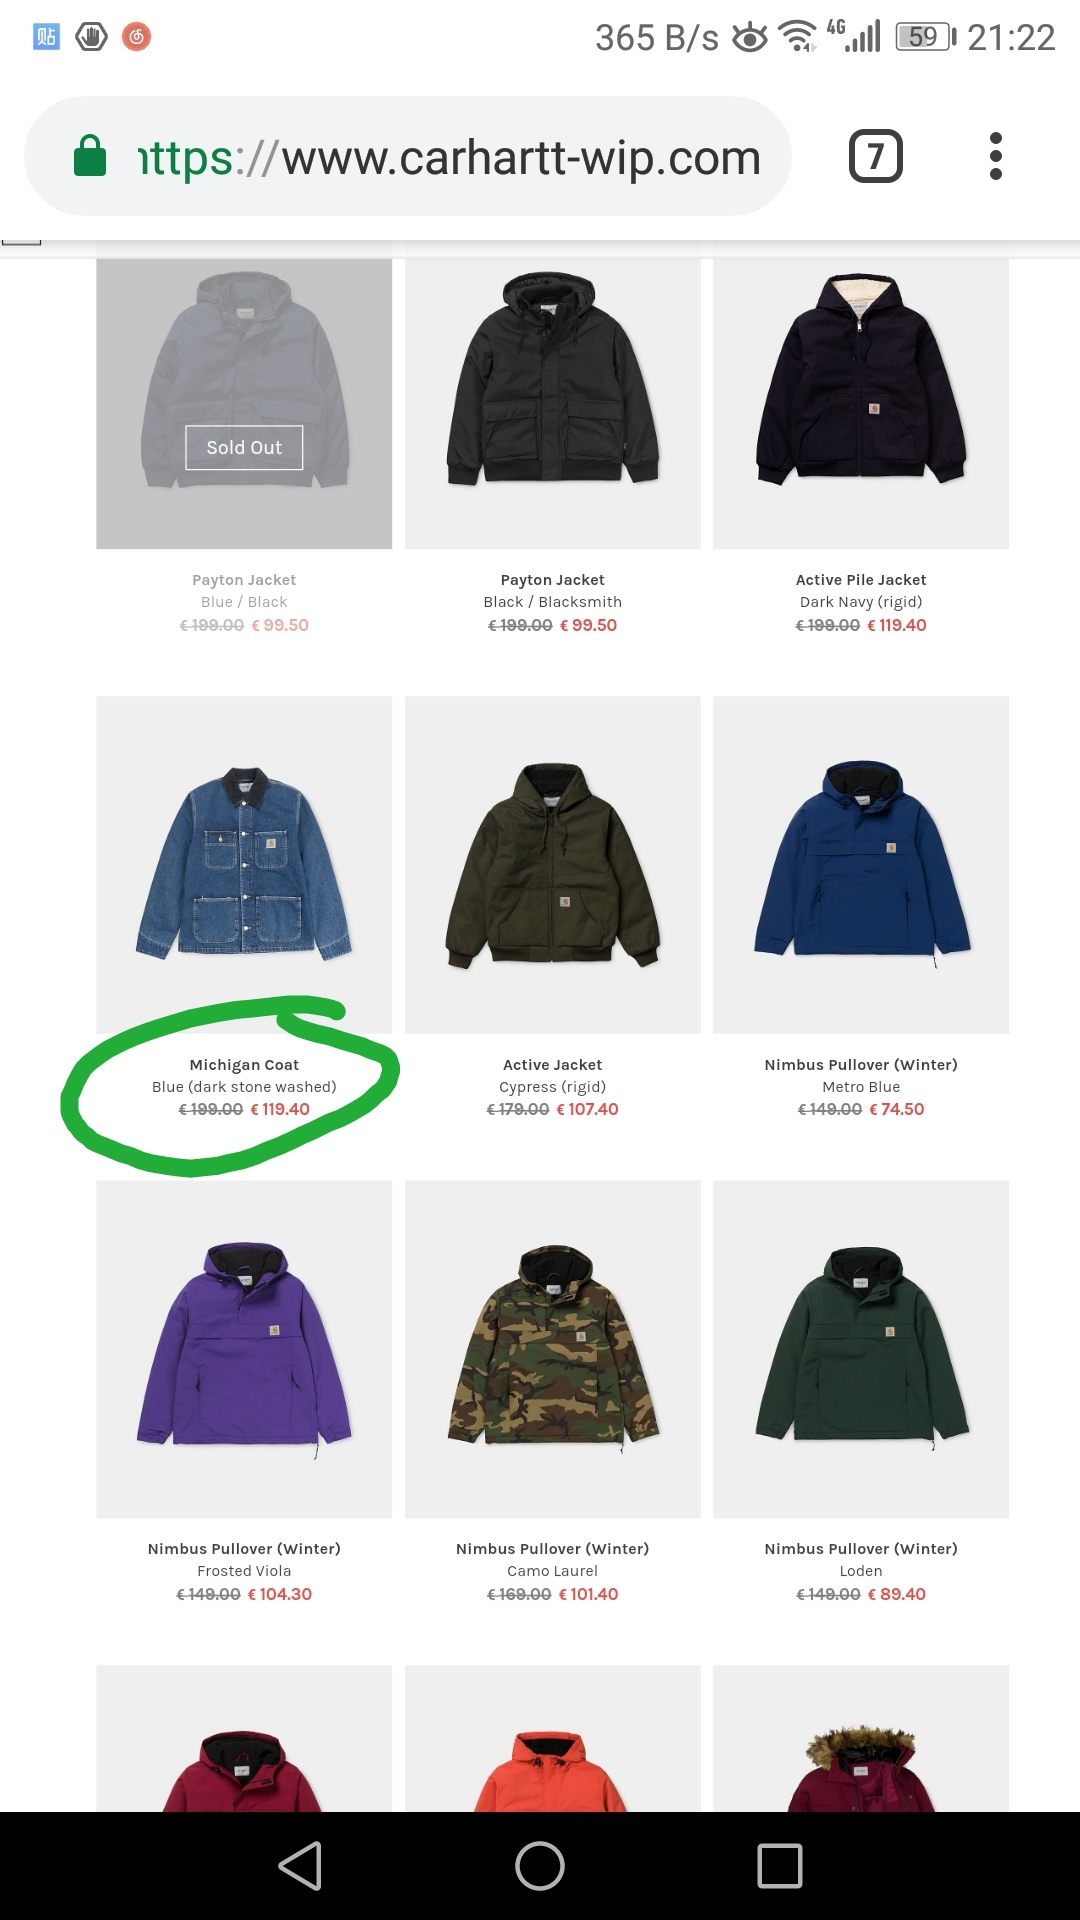Screen dimensions: 1080x1920
Task: Open the orange jacket thumbnail at bottom
Action: pyautogui.click(x=553, y=1739)
